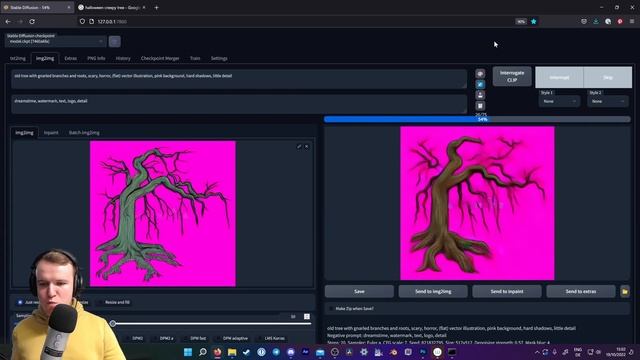
Task: Open Photoshop from the taskbar
Action: click(423, 352)
